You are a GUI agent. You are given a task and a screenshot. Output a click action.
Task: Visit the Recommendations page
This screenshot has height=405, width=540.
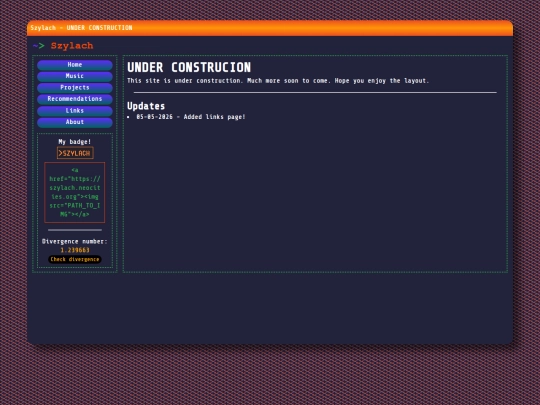point(75,99)
